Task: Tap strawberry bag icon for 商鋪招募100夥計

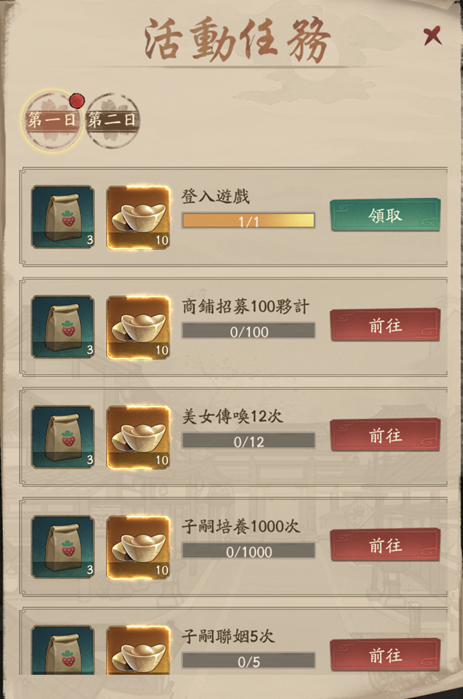Action: (63, 327)
